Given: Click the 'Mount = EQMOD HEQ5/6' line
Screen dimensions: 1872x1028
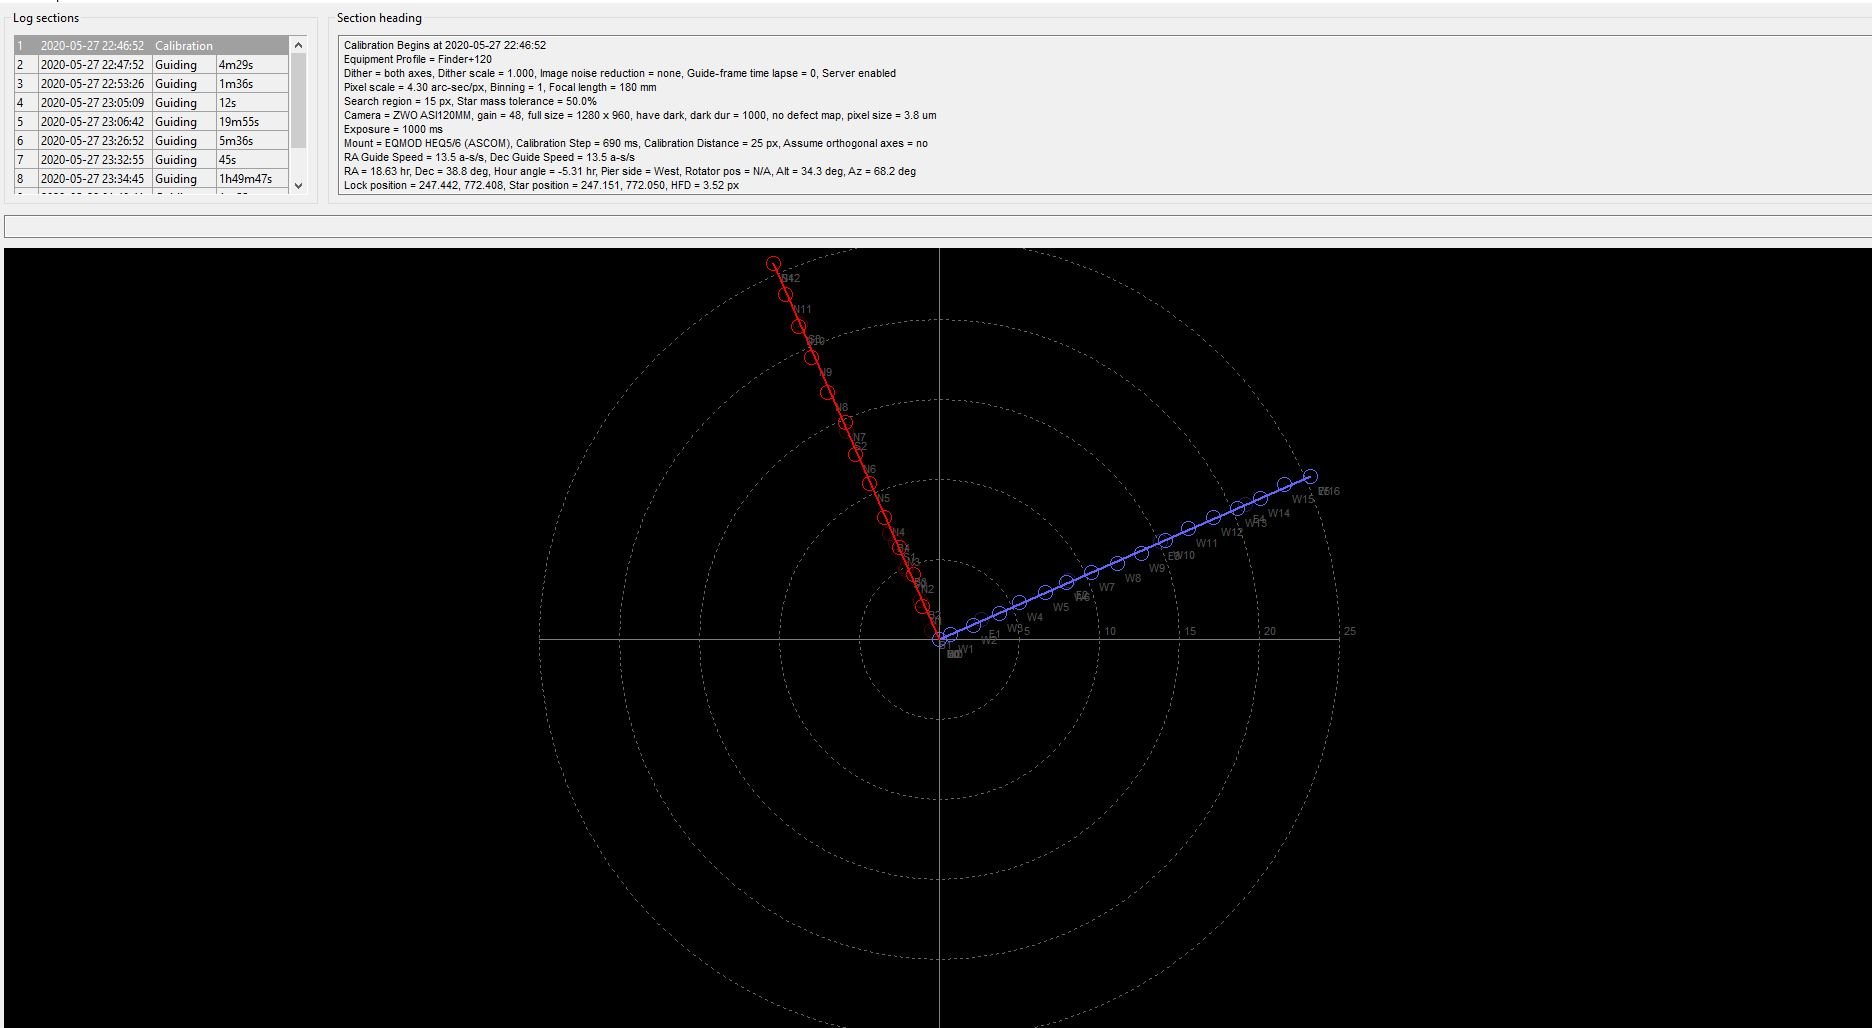Looking at the screenshot, I should pyautogui.click(x=636, y=143).
